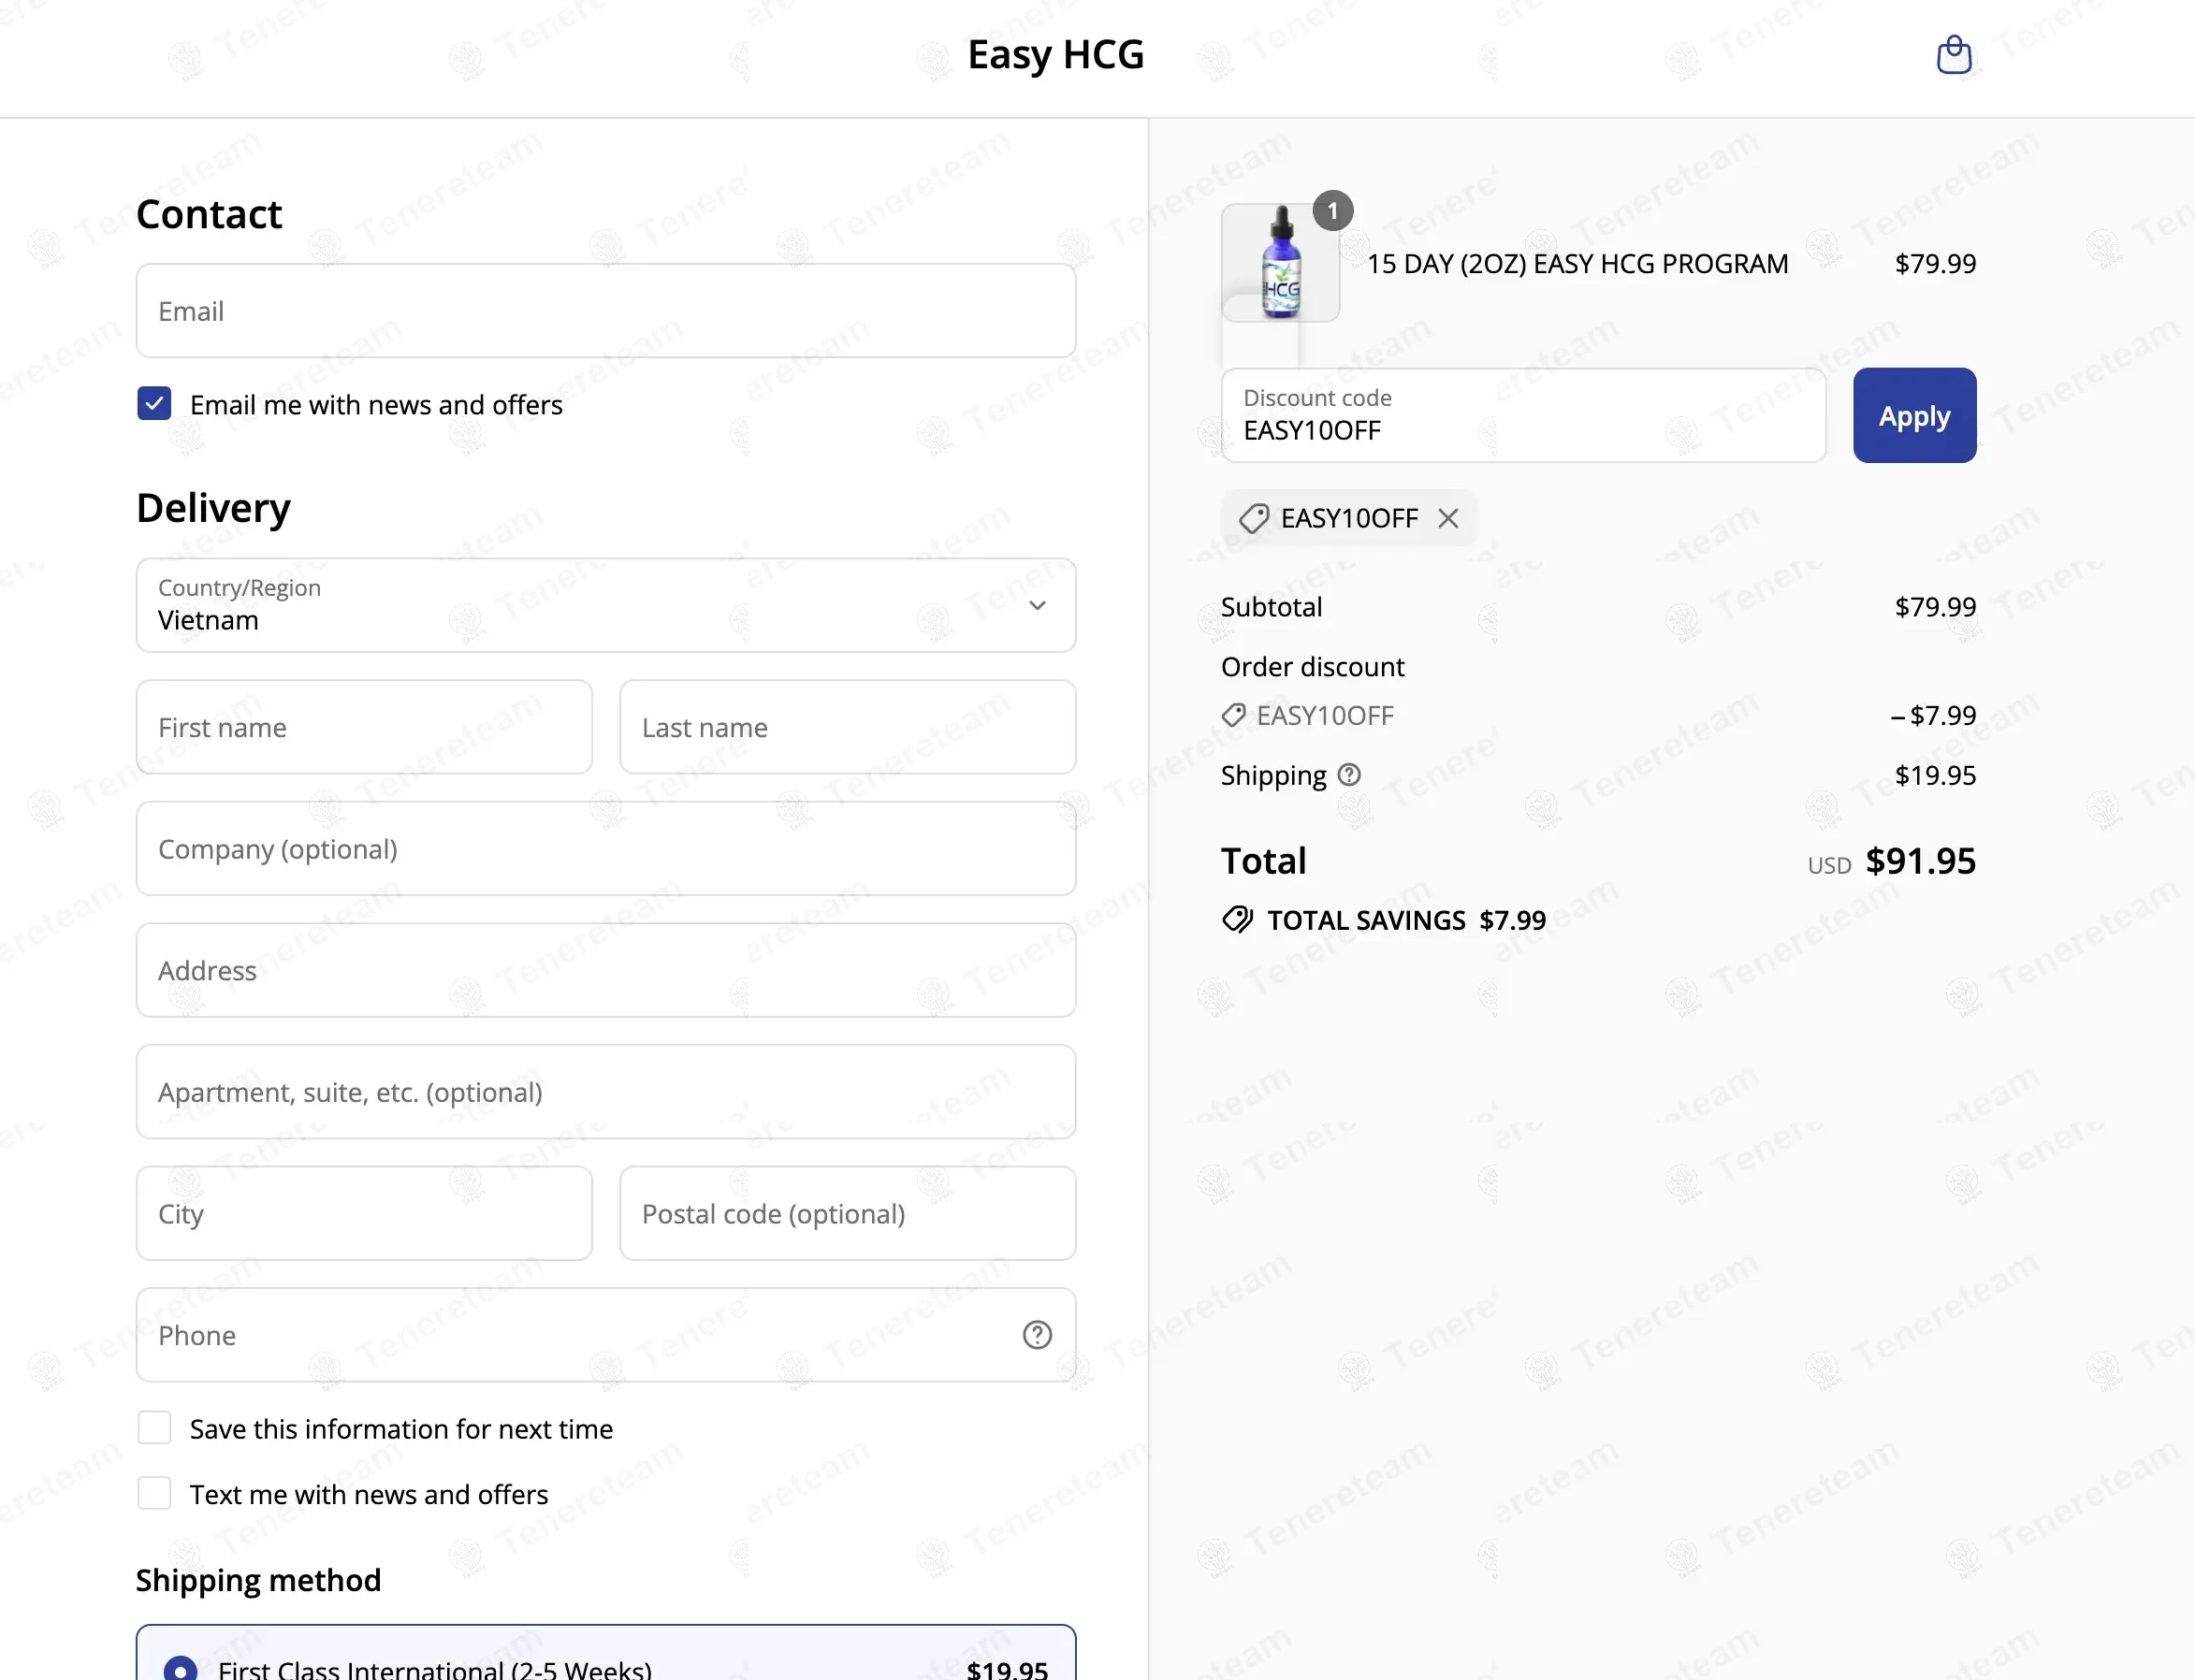
Task: Open the Shipping info help icon
Action: coord(1349,775)
